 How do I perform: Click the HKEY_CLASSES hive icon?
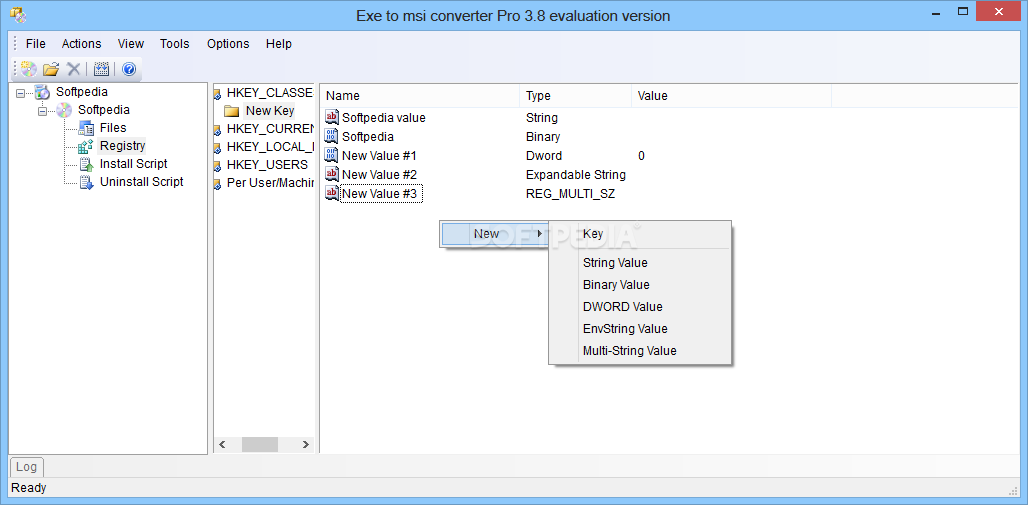coord(217,93)
